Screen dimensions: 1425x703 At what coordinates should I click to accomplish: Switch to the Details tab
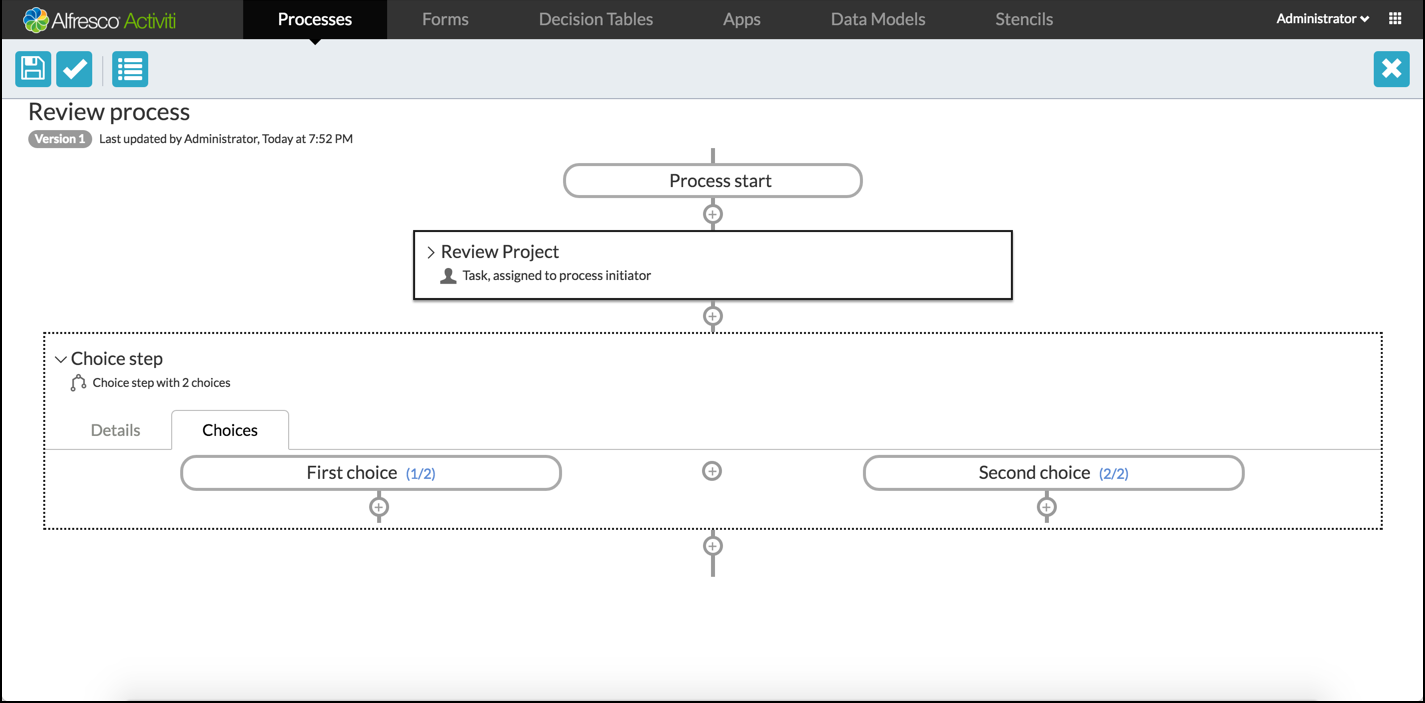(x=116, y=430)
